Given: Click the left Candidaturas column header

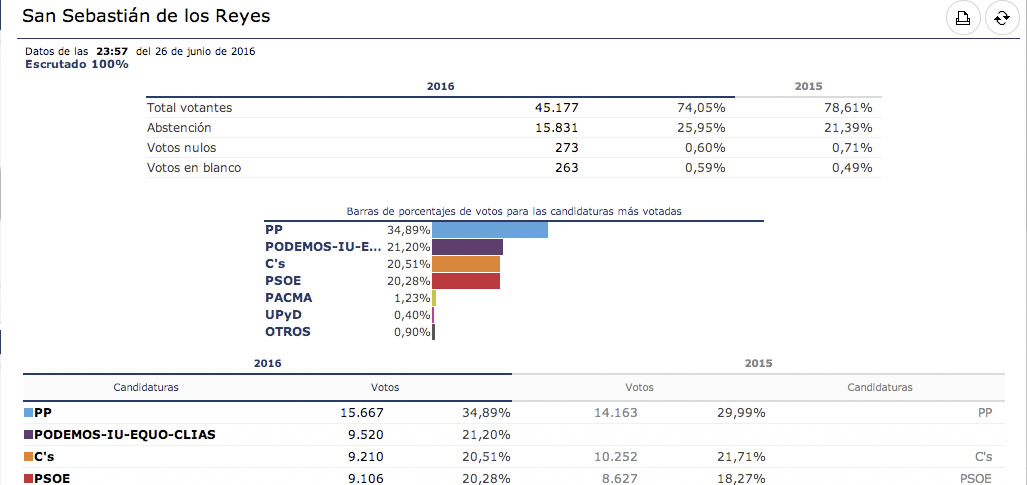Looking at the screenshot, I should (x=146, y=387).
